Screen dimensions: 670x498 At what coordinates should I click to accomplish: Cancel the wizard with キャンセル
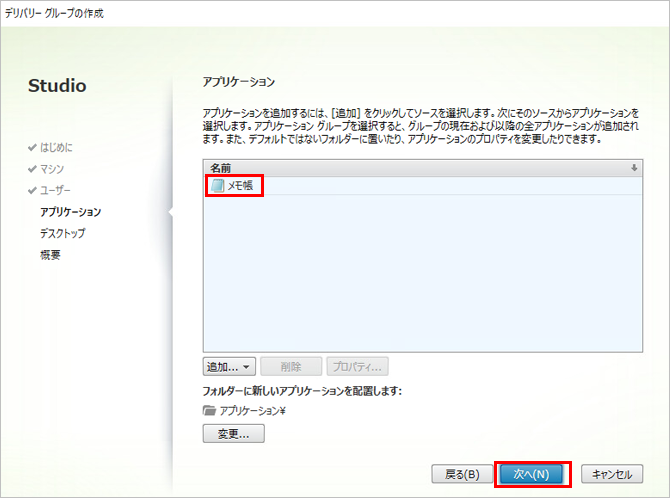(611, 474)
